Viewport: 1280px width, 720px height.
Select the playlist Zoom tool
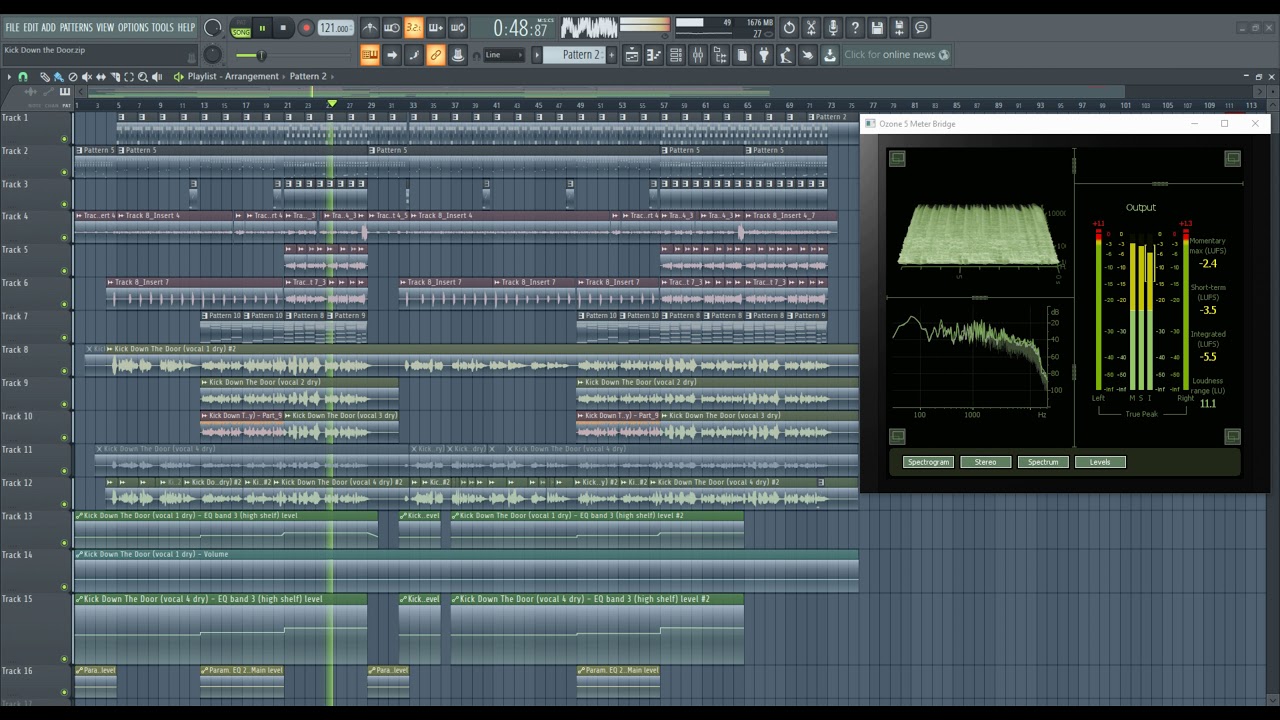click(x=142, y=77)
